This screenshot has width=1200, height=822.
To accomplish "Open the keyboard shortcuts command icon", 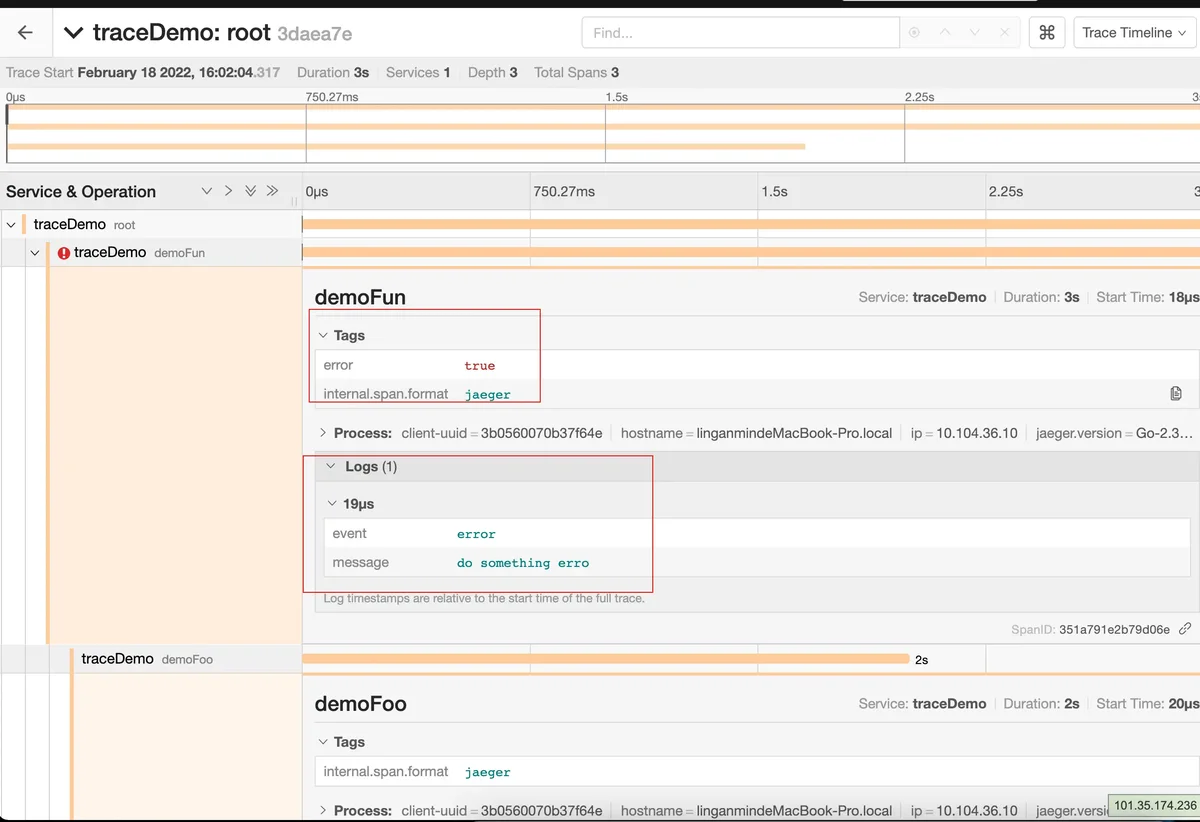I will 1047,33.
